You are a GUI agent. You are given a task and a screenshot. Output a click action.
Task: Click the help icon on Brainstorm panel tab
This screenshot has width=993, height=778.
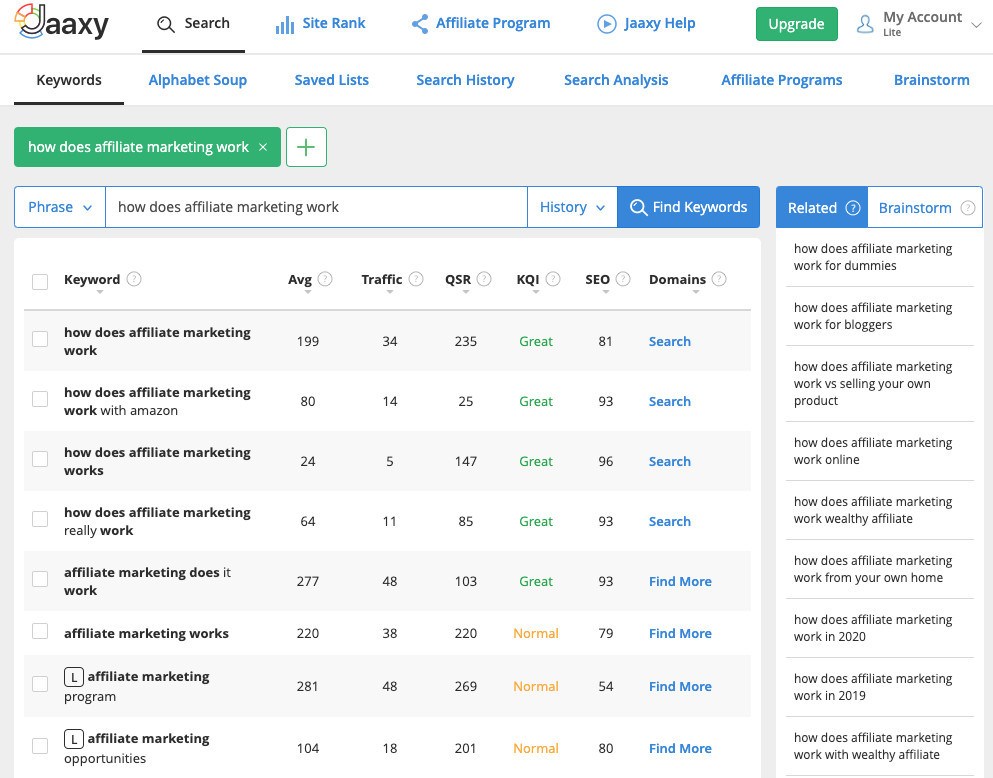[x=968, y=208]
